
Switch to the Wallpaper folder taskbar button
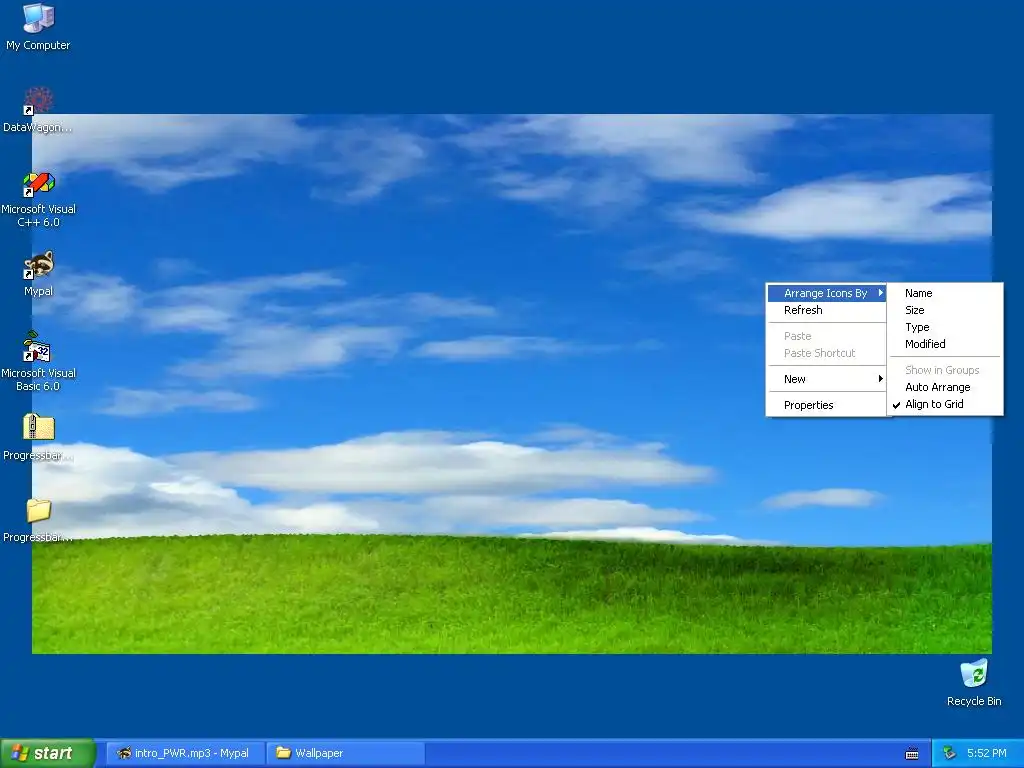pyautogui.click(x=346, y=753)
